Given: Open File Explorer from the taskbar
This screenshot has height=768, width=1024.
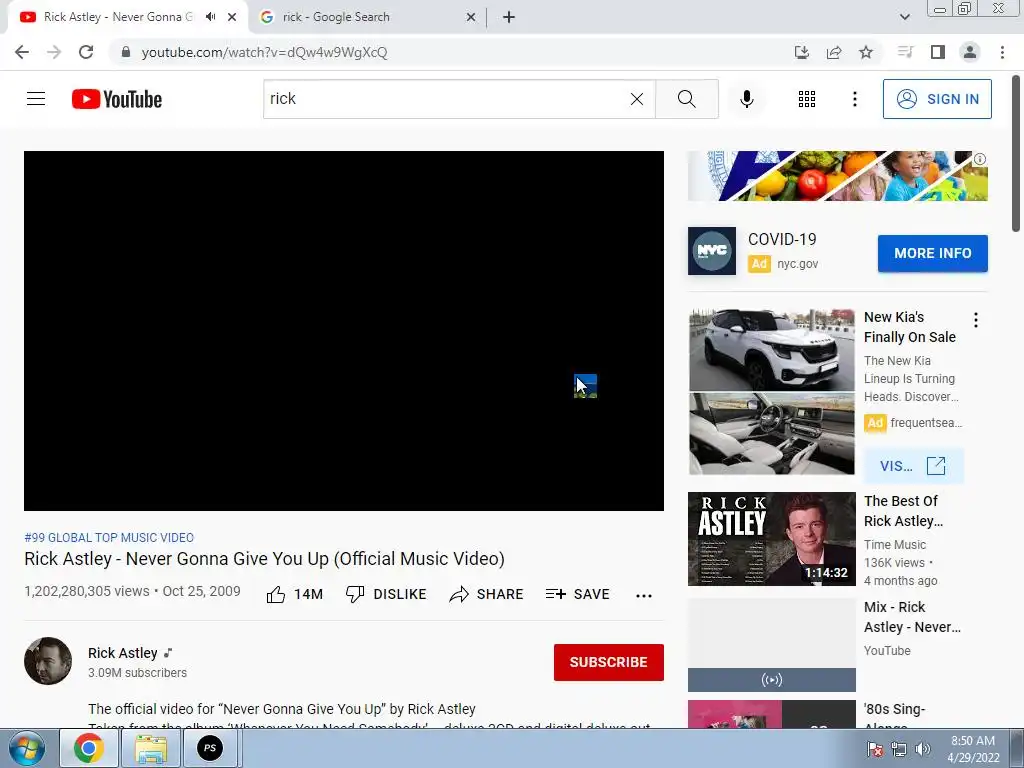Looking at the screenshot, I should [151, 748].
